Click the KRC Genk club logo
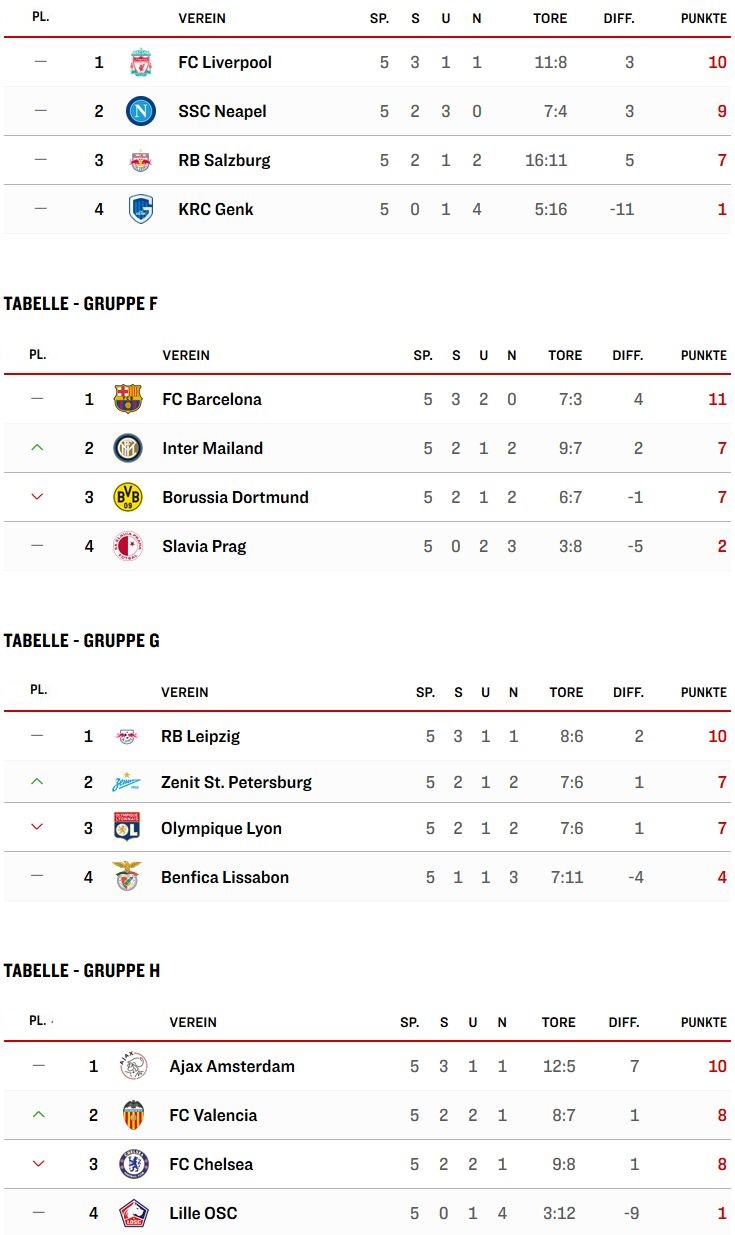The image size is (735, 1235). point(141,209)
